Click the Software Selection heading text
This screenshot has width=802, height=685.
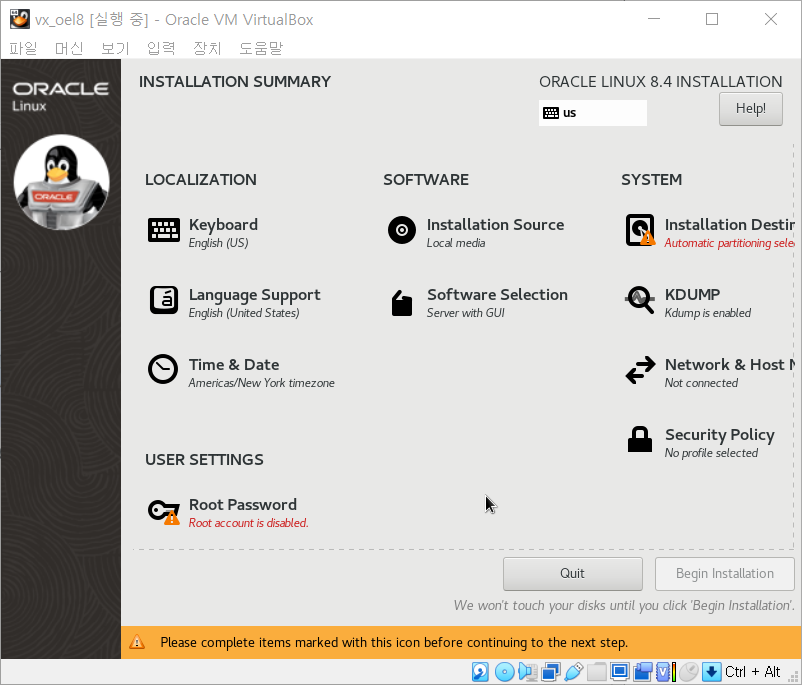[497, 295]
